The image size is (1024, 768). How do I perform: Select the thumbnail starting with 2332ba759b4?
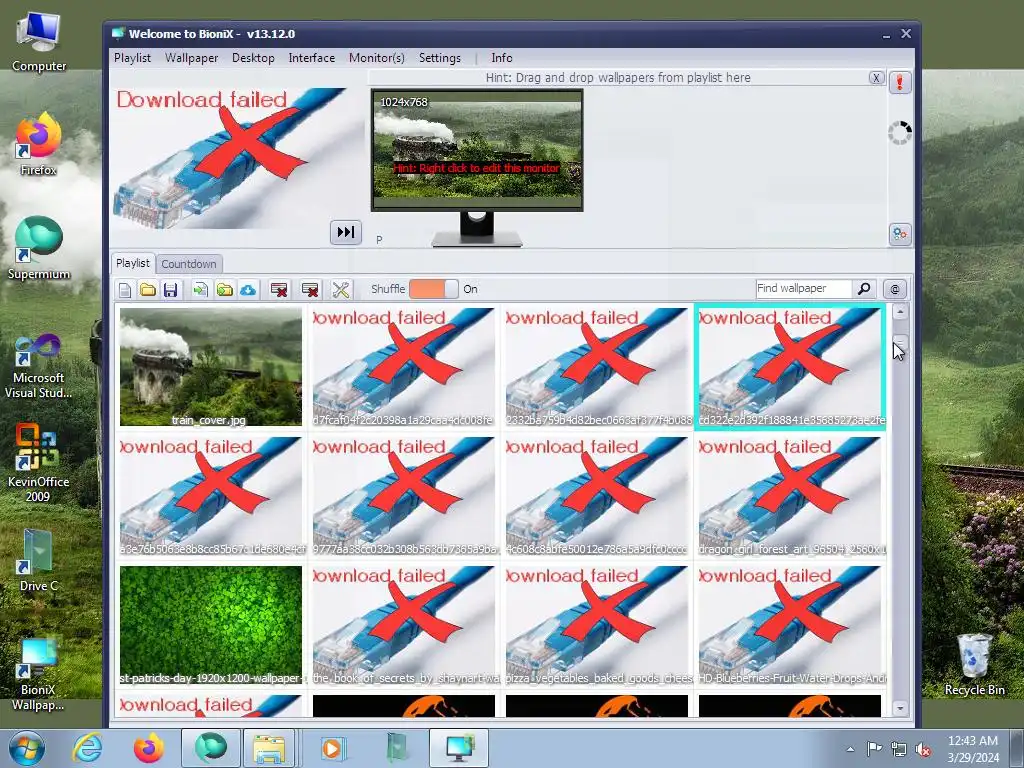(x=597, y=367)
